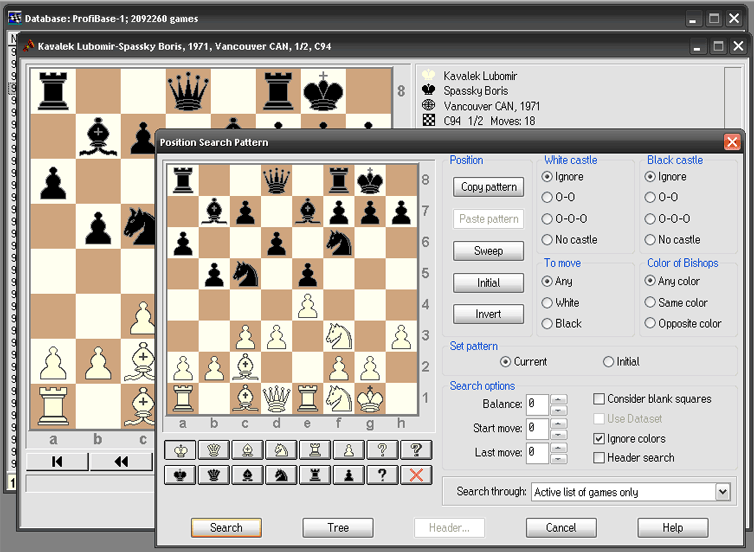Click the black king on g8 in game window
Image resolution: width=754 pixels, height=552 pixels.
[x=323, y=91]
